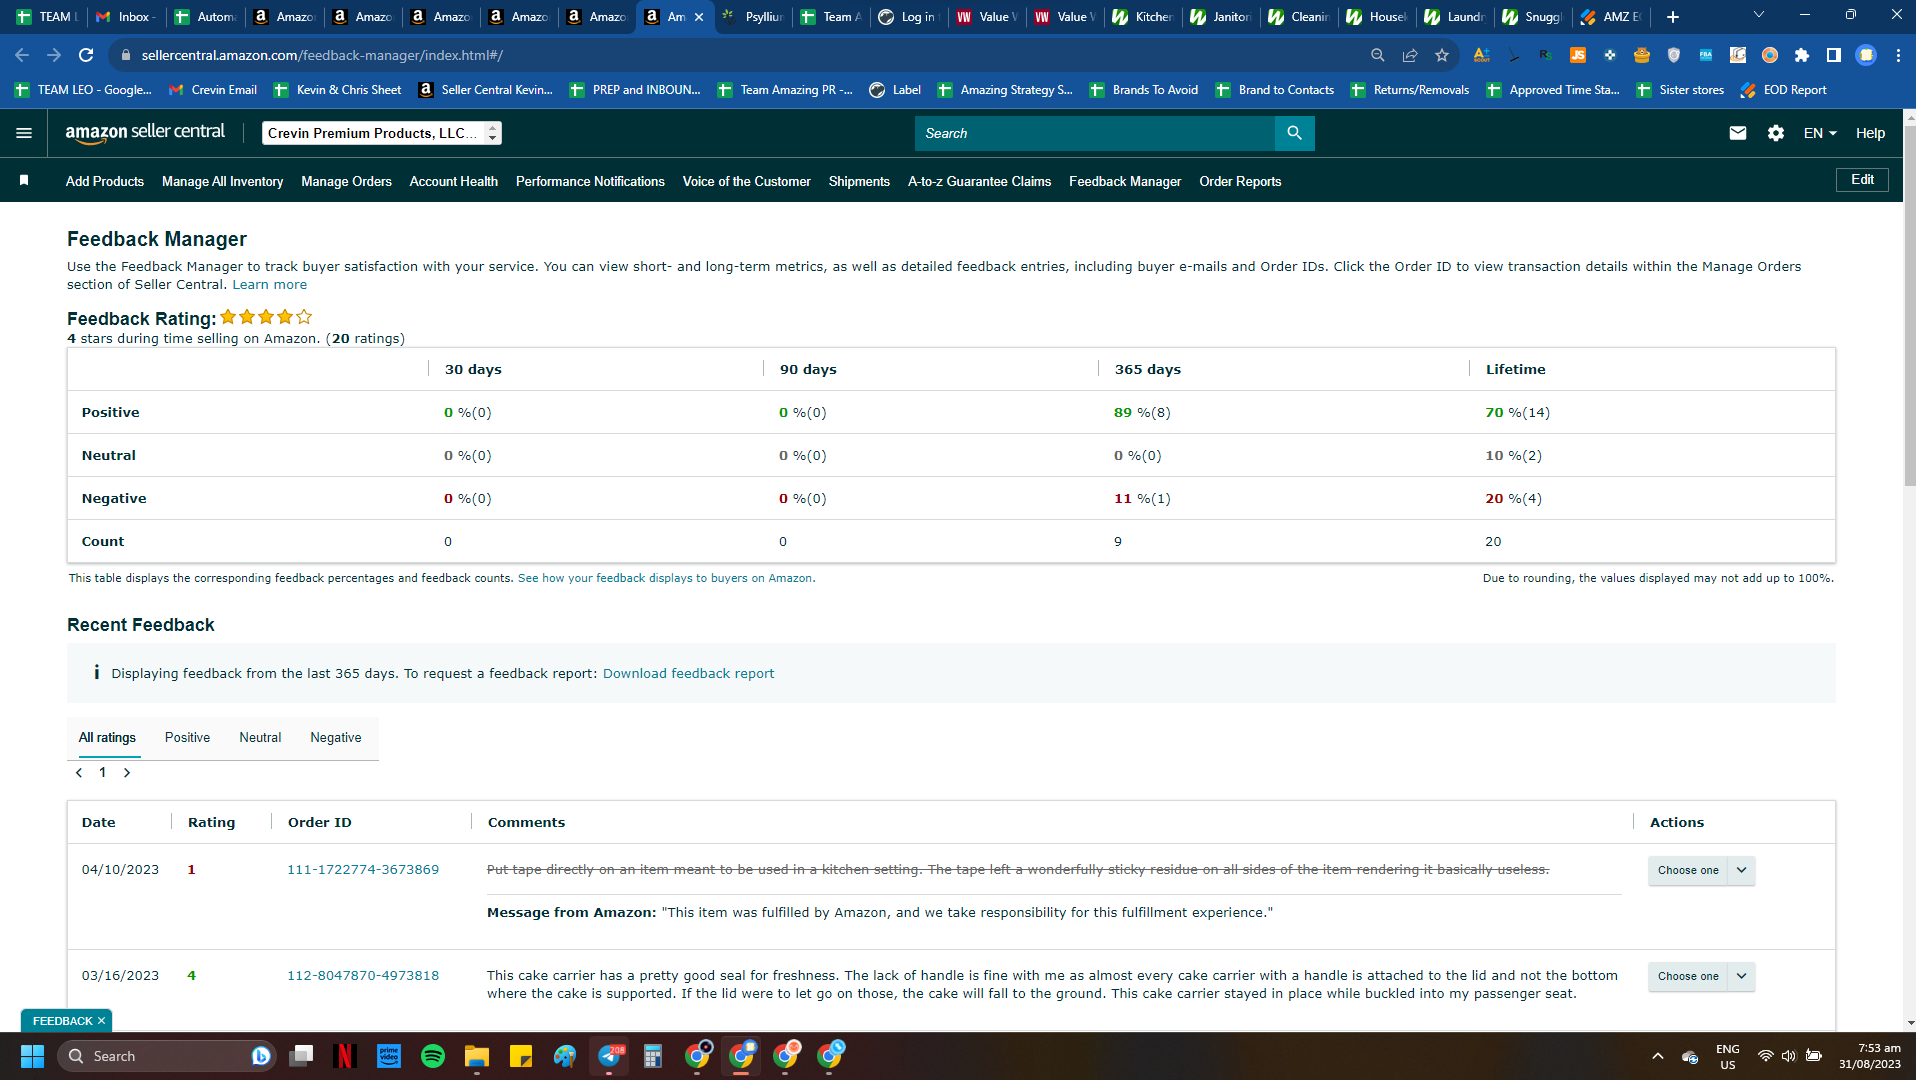Click the browser reload button
The width and height of the screenshot is (1916, 1080).
point(86,55)
